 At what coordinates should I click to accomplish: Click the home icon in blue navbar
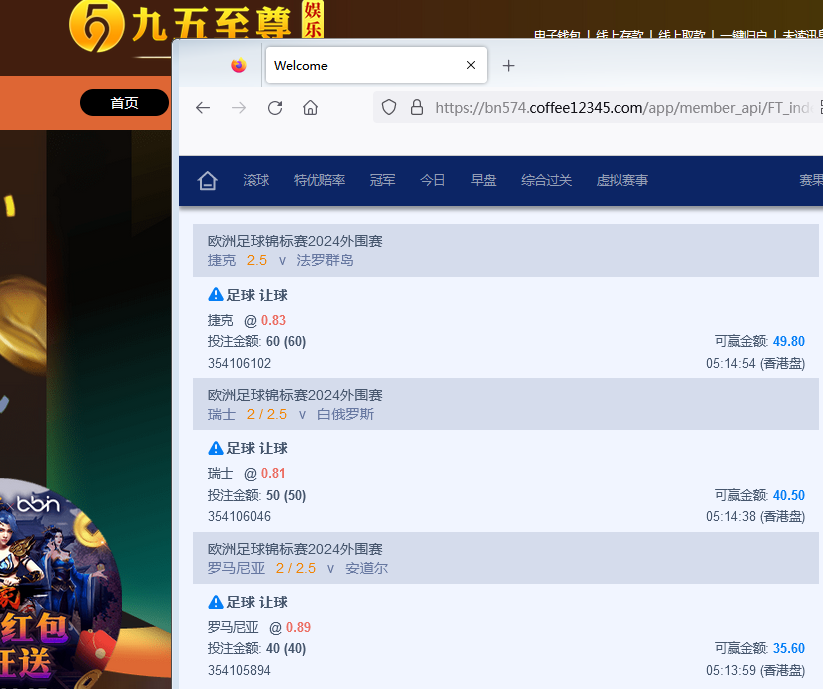[207, 181]
